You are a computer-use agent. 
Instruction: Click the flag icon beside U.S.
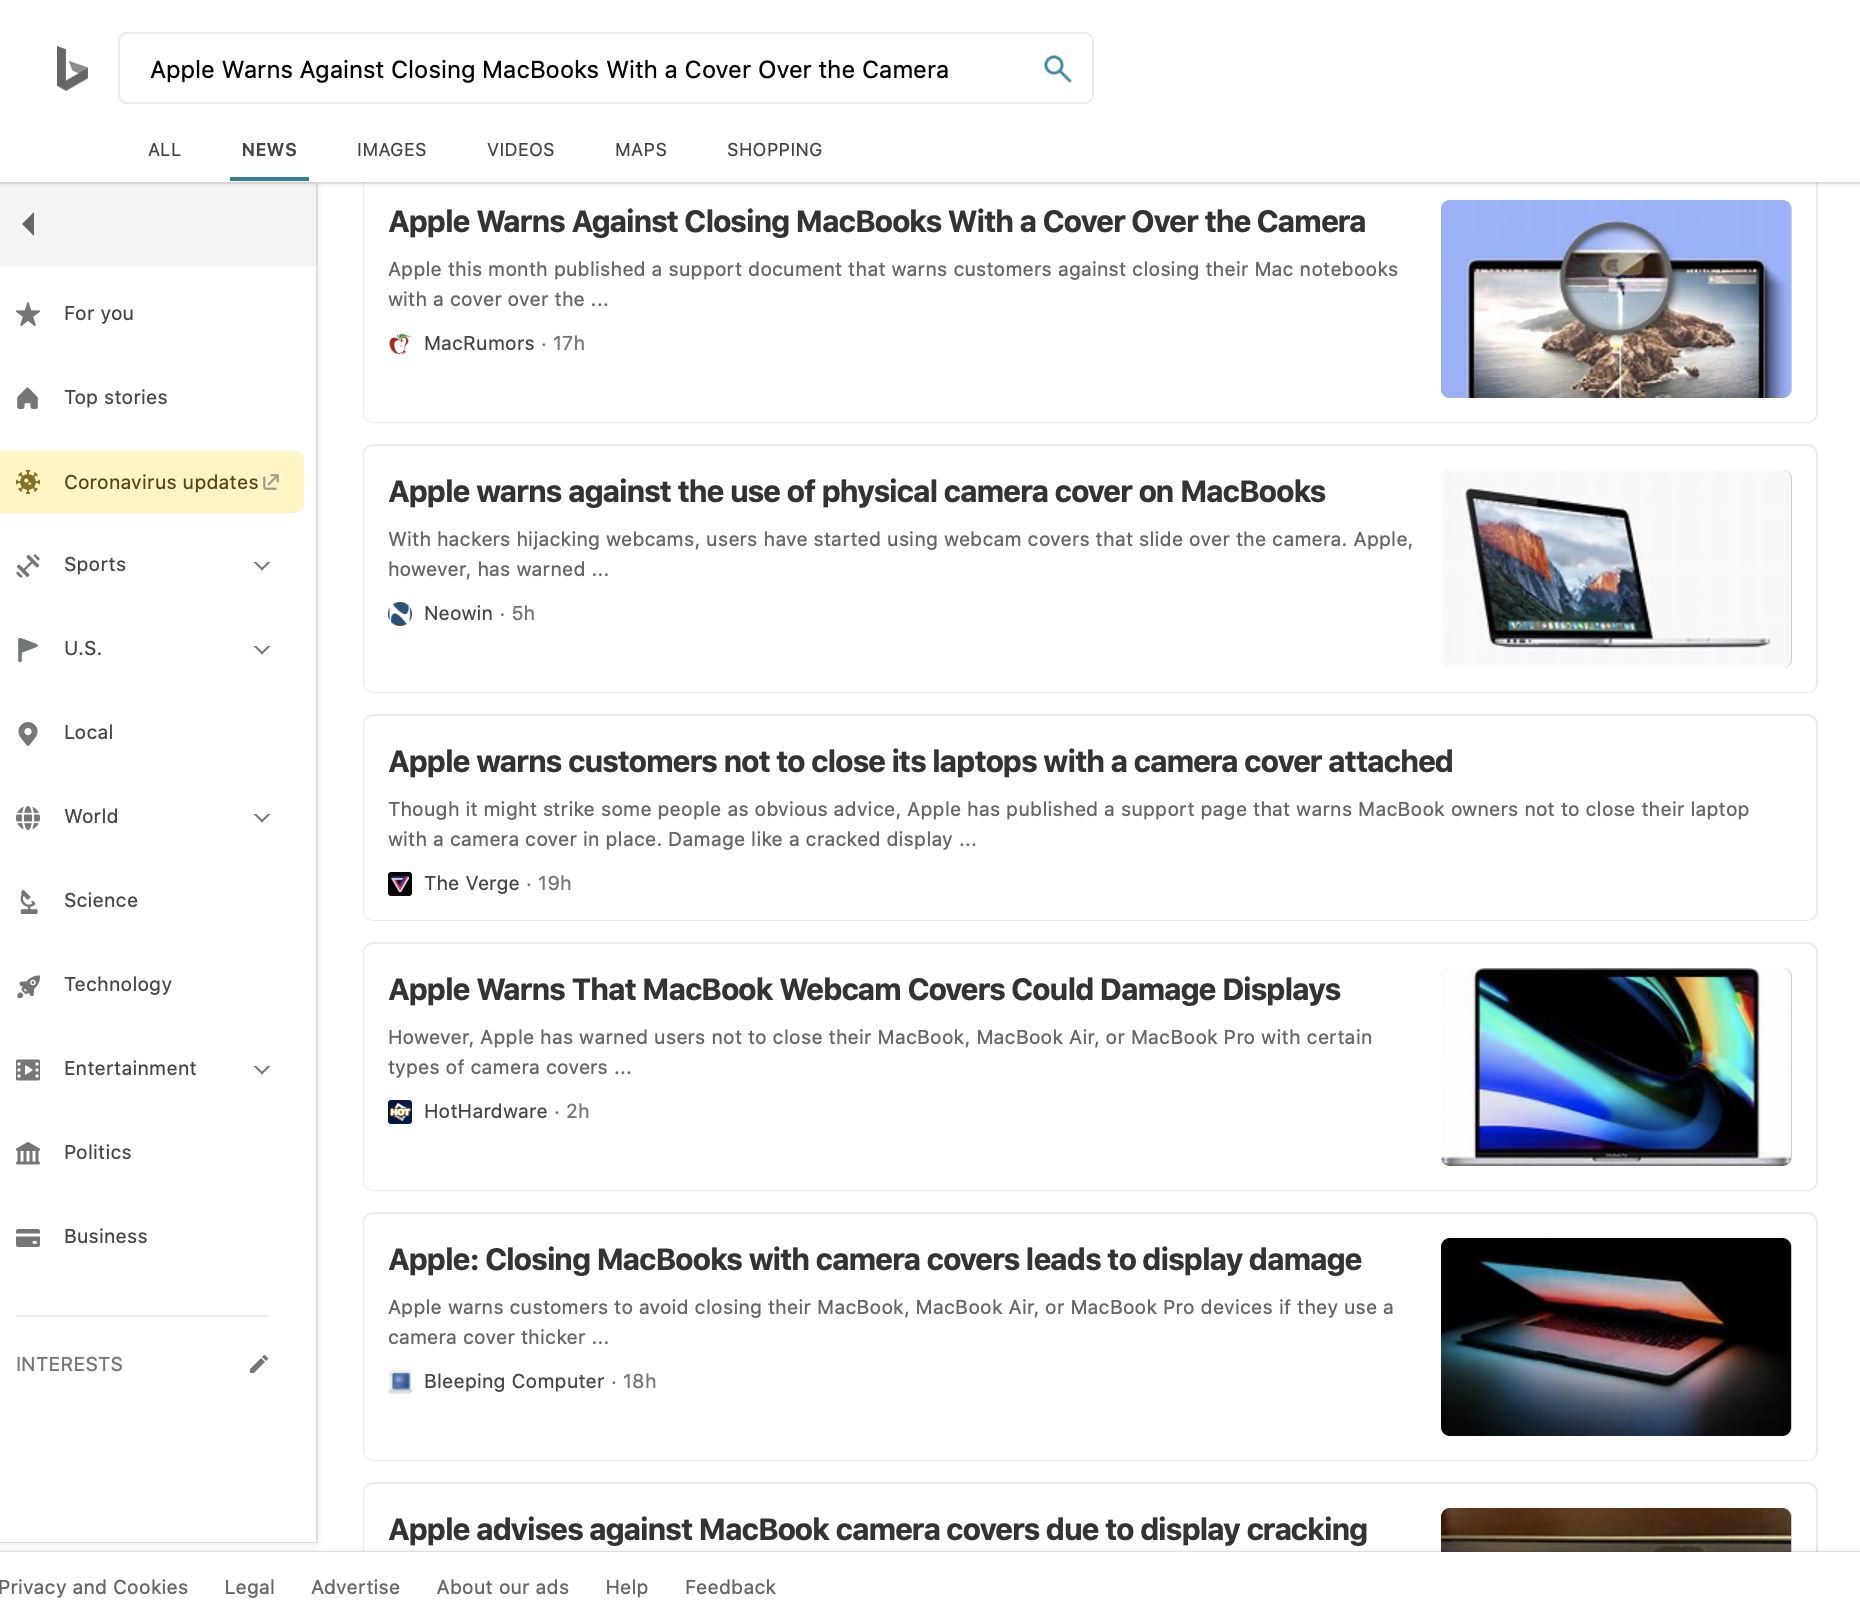pos(28,649)
